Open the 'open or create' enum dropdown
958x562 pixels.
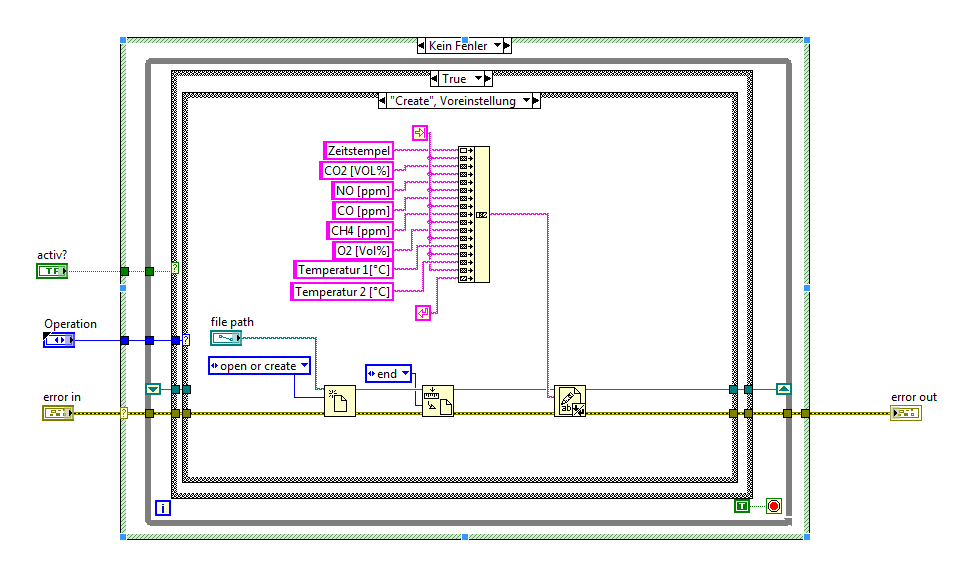(x=304, y=365)
